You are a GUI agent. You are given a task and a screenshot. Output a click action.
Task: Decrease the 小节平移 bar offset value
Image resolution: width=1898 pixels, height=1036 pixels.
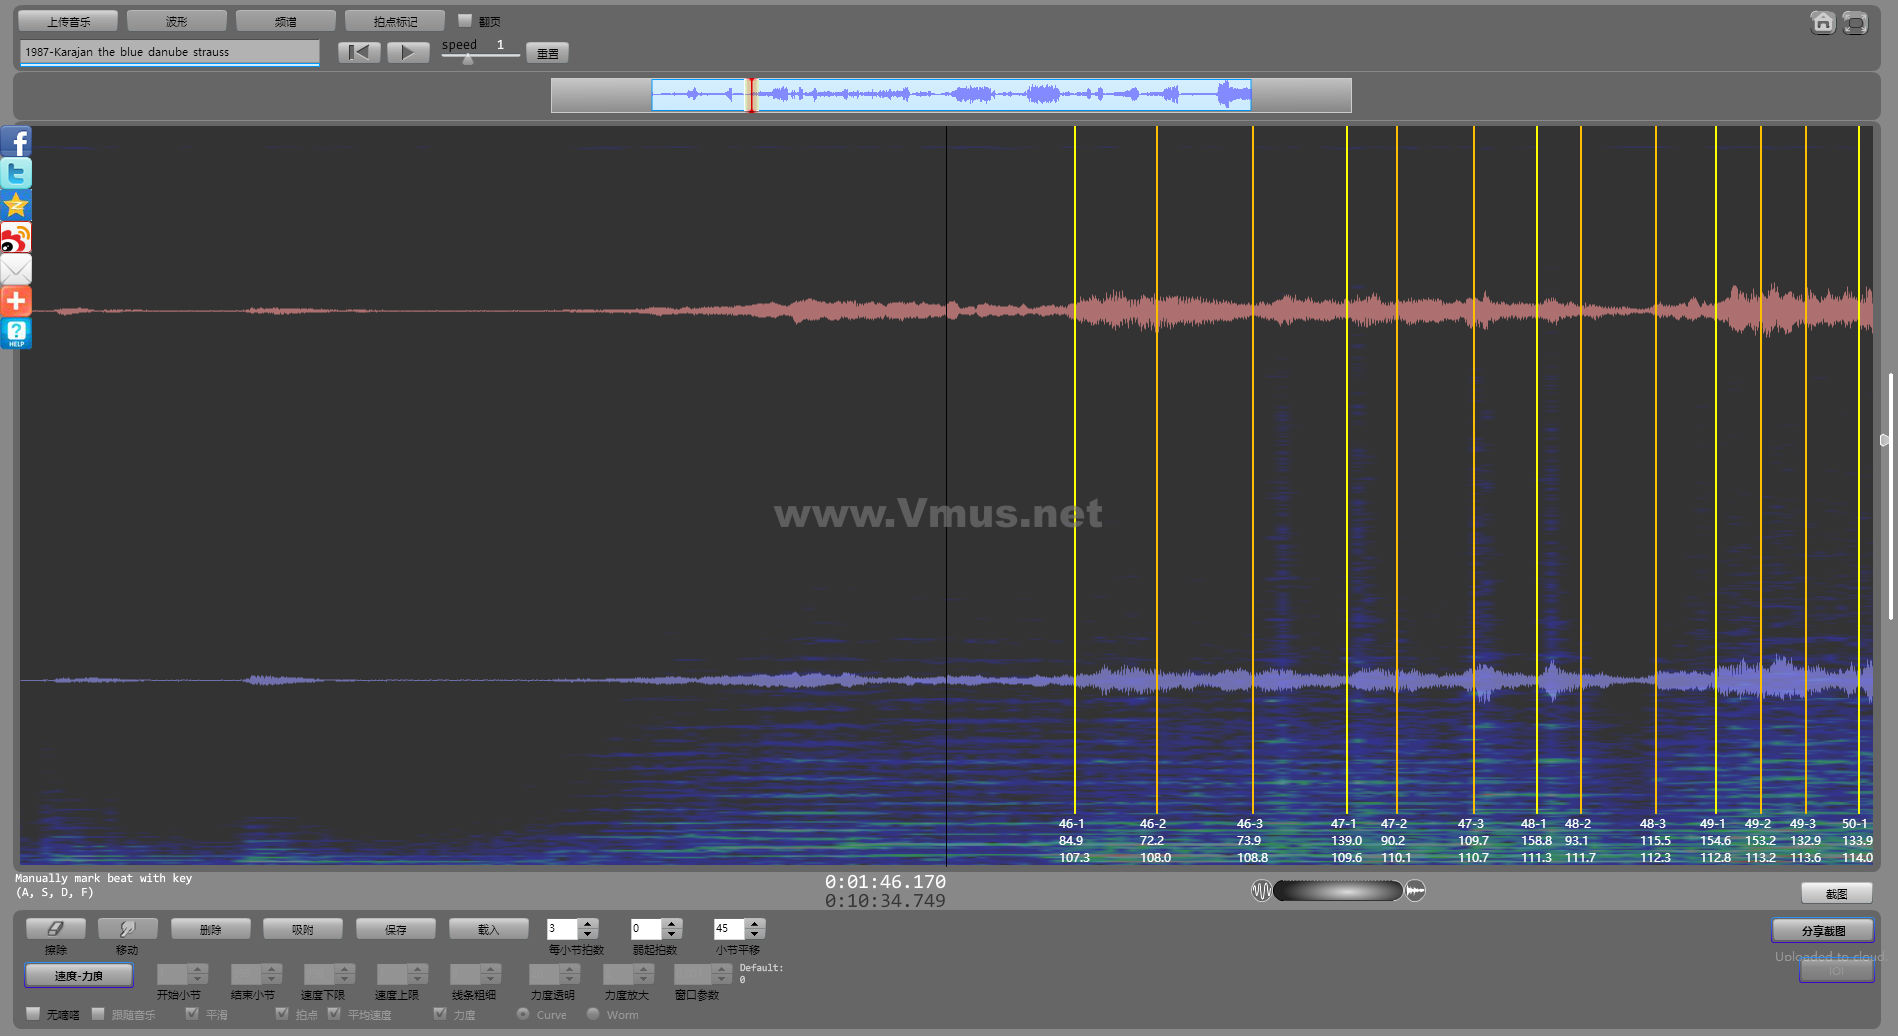click(756, 935)
